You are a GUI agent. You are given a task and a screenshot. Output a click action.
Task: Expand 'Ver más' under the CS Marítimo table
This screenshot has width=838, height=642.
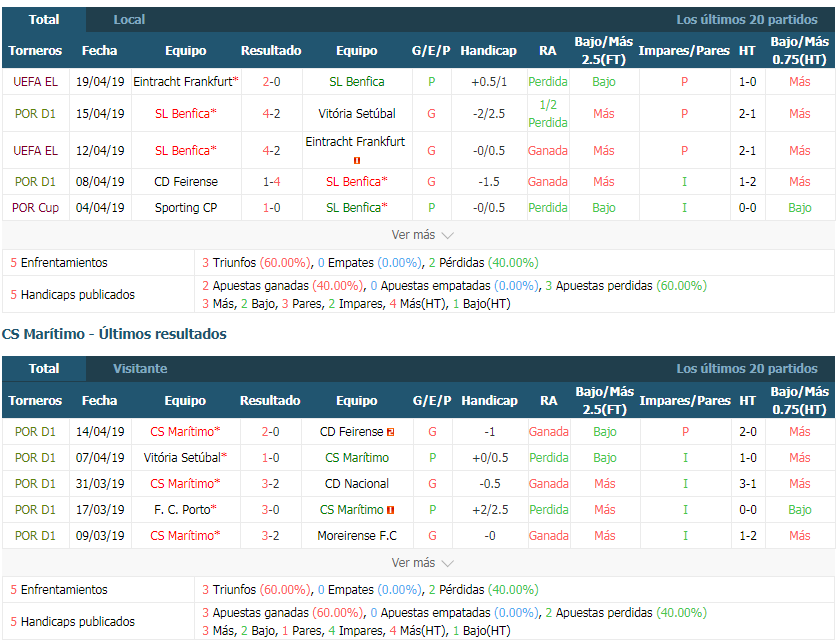[422, 563]
